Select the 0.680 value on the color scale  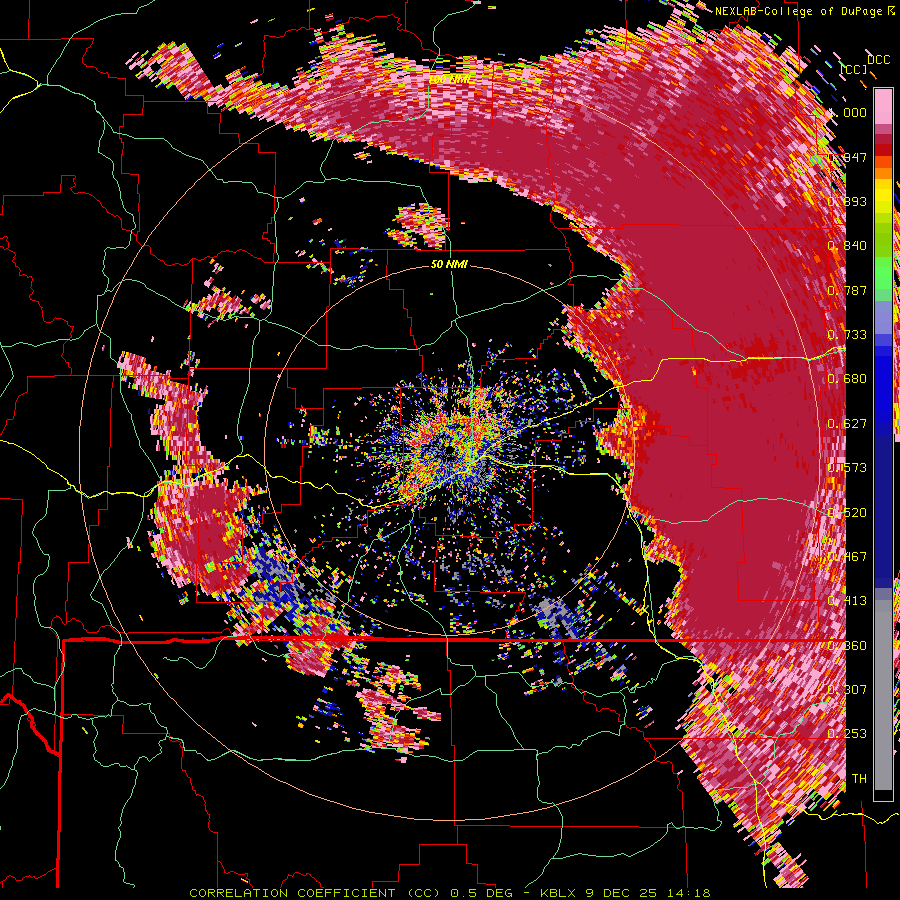pos(848,379)
